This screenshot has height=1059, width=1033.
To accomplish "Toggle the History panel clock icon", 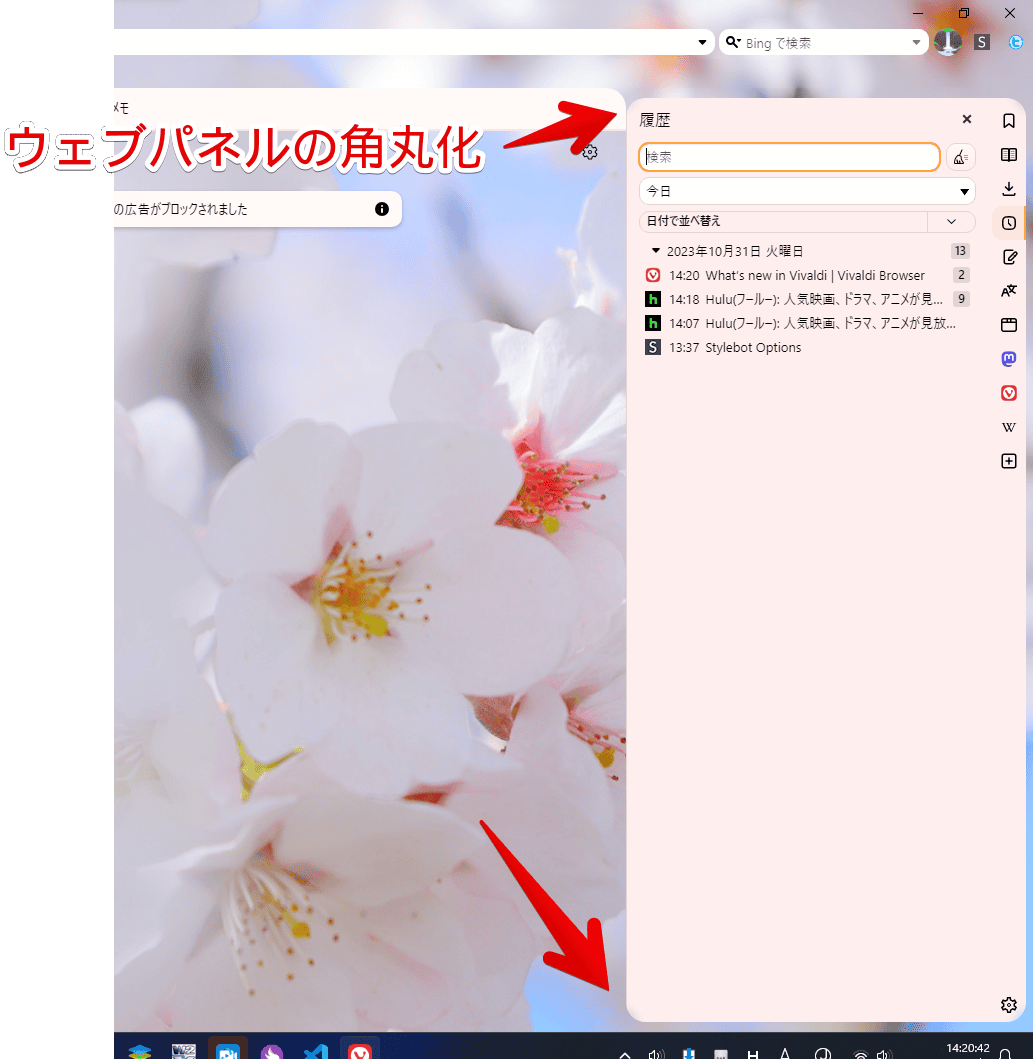I will coord(1009,223).
